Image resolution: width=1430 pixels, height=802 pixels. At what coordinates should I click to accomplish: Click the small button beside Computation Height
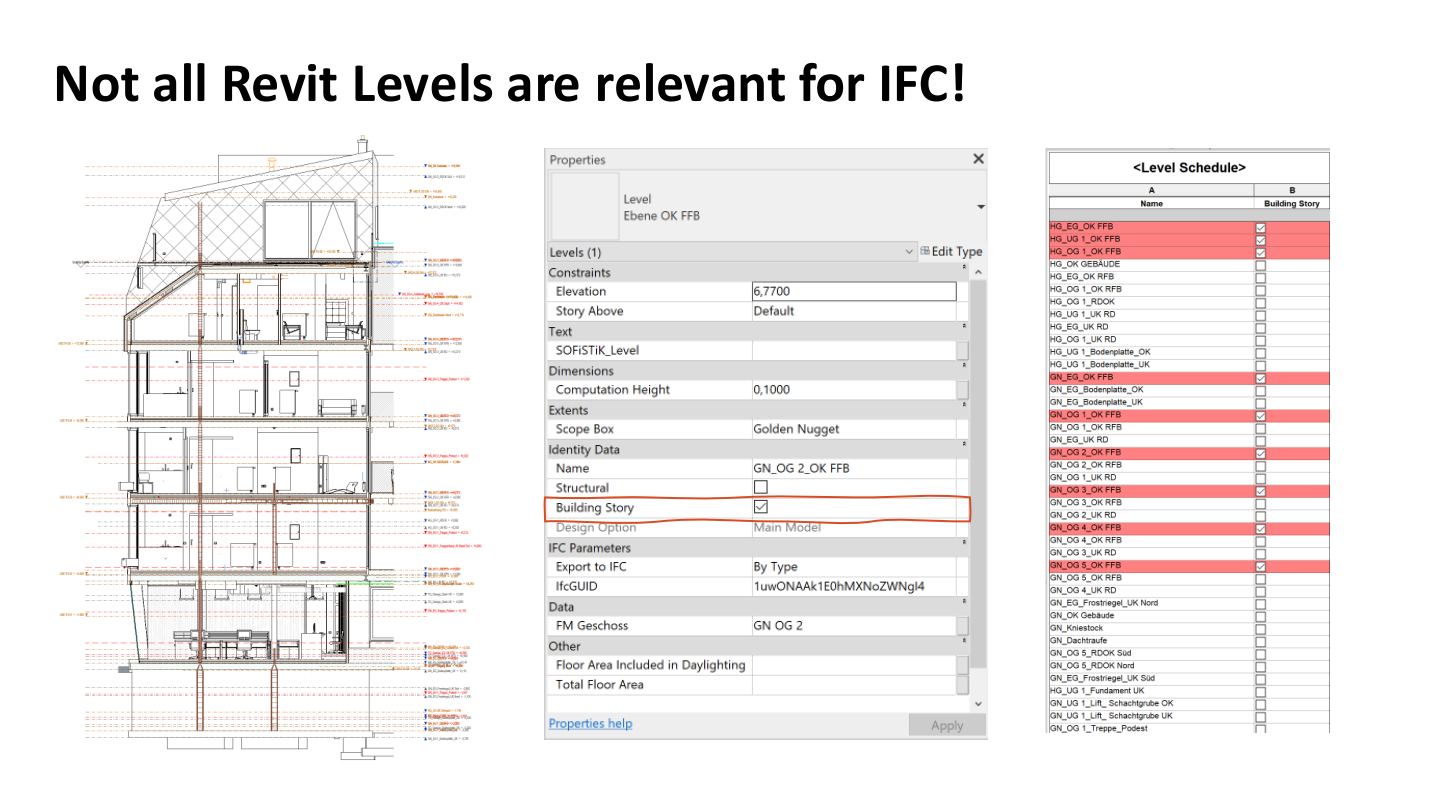tap(962, 390)
